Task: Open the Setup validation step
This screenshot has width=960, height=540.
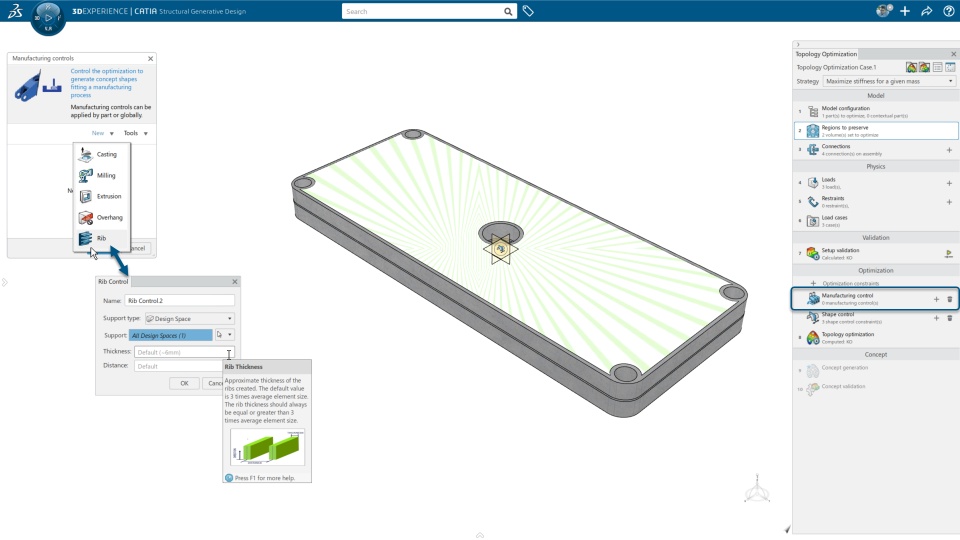Action: coord(868,253)
